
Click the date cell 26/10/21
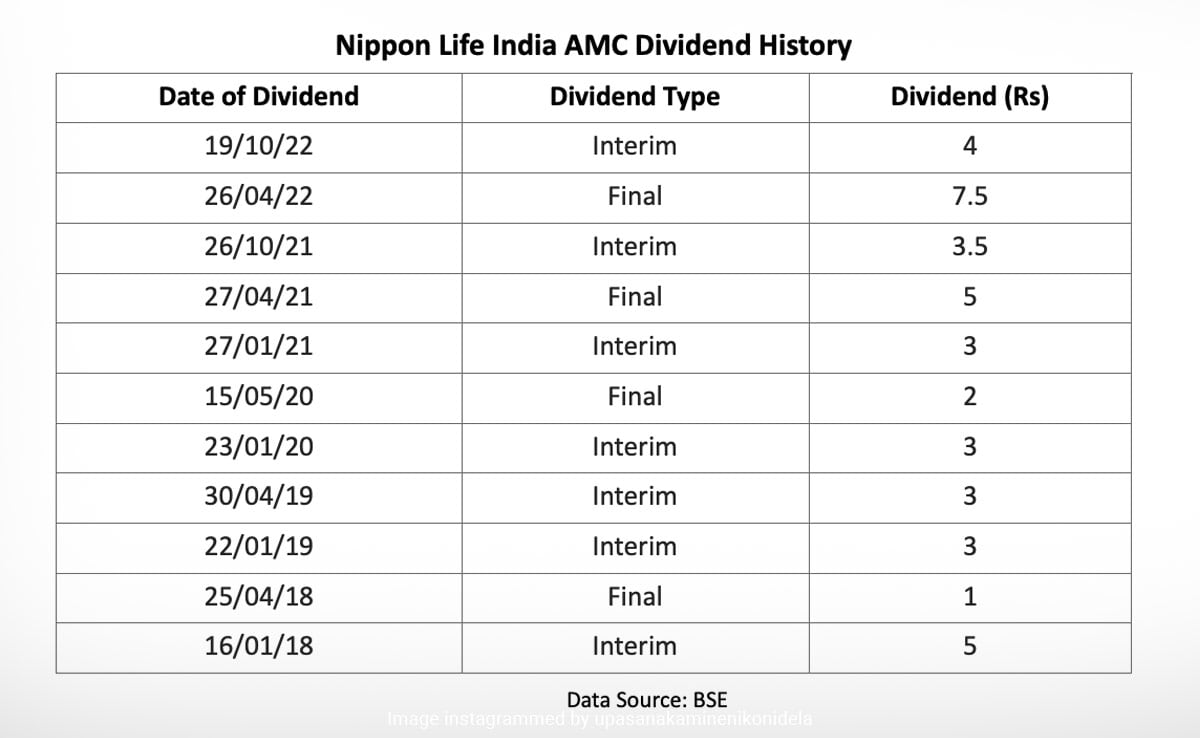tap(258, 246)
